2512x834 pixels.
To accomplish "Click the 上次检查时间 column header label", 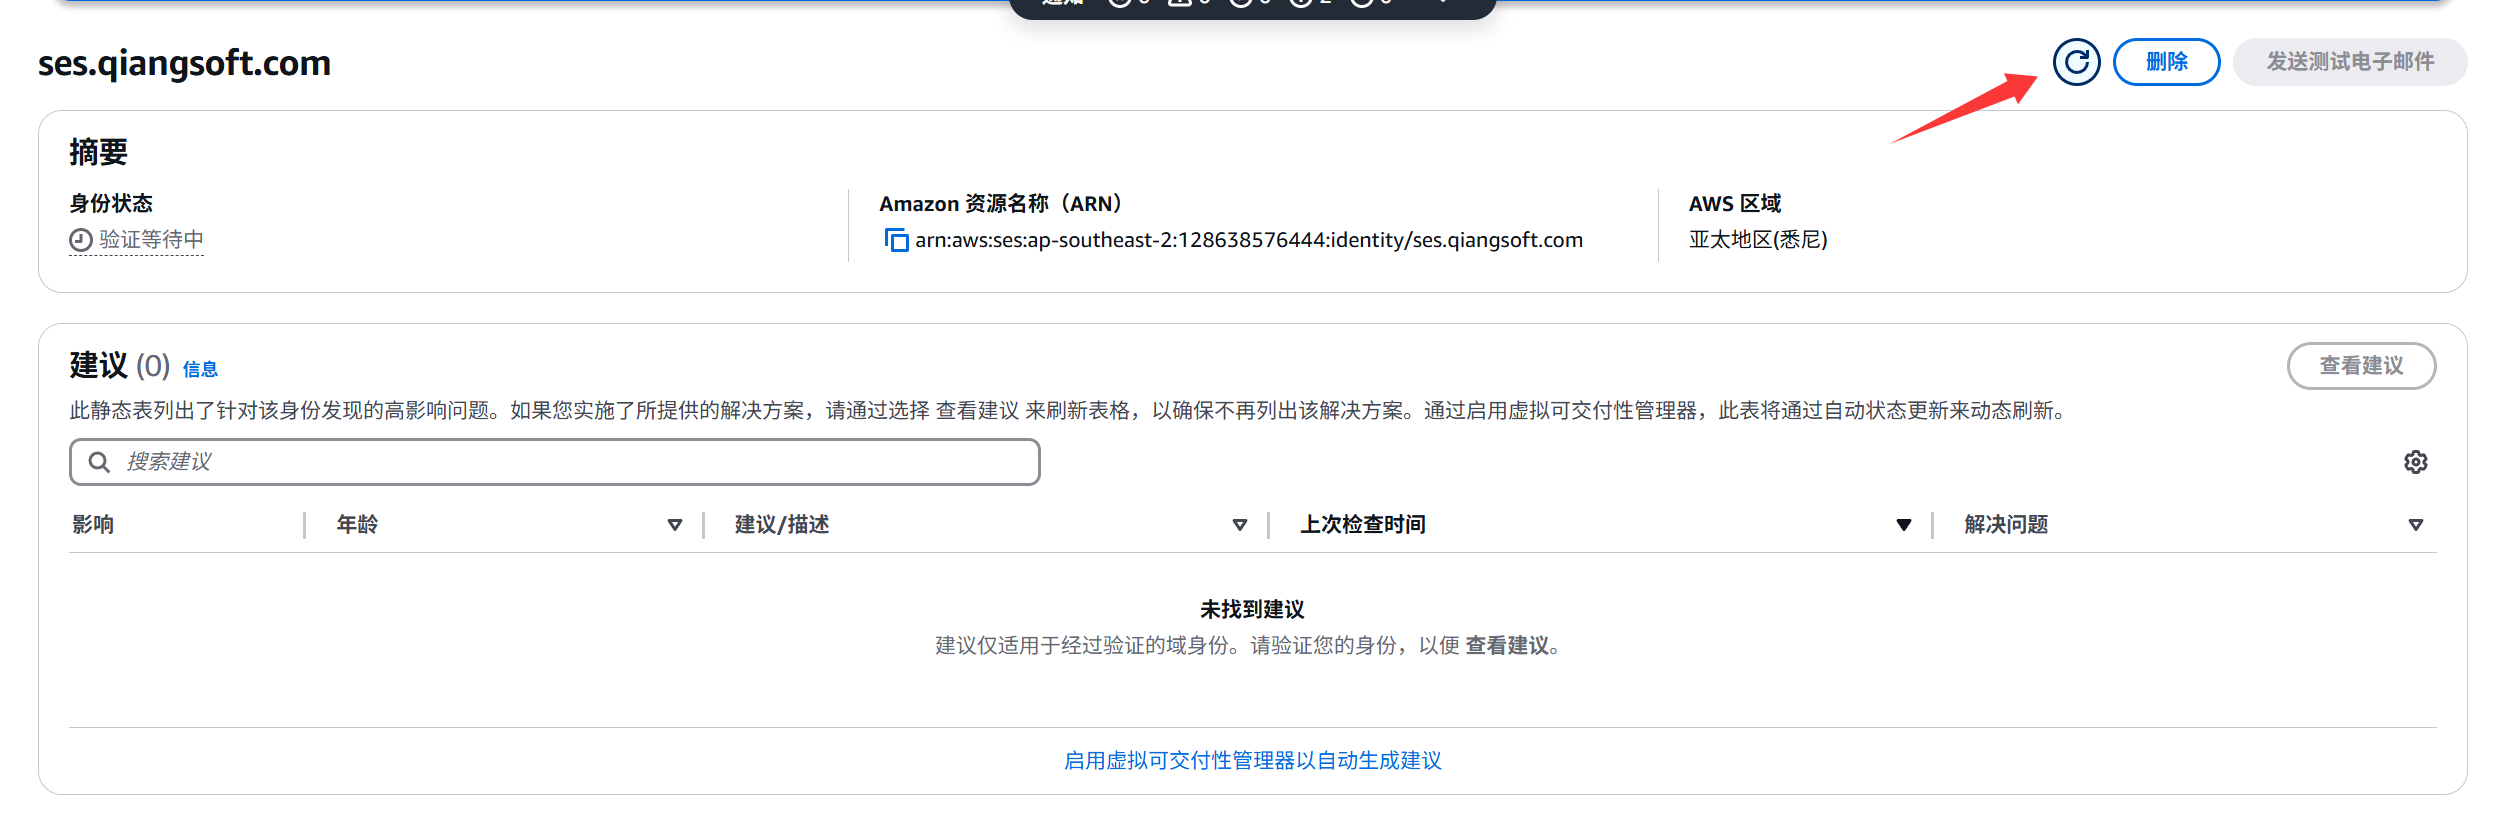I will click(x=1362, y=524).
